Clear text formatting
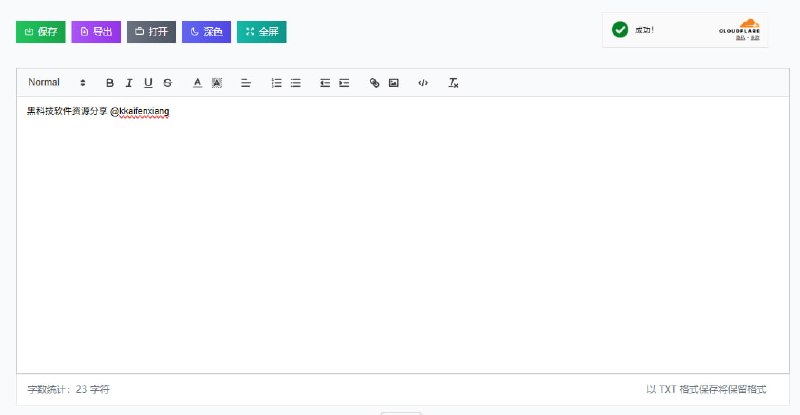Viewport: 800px width, 415px height. pos(453,83)
